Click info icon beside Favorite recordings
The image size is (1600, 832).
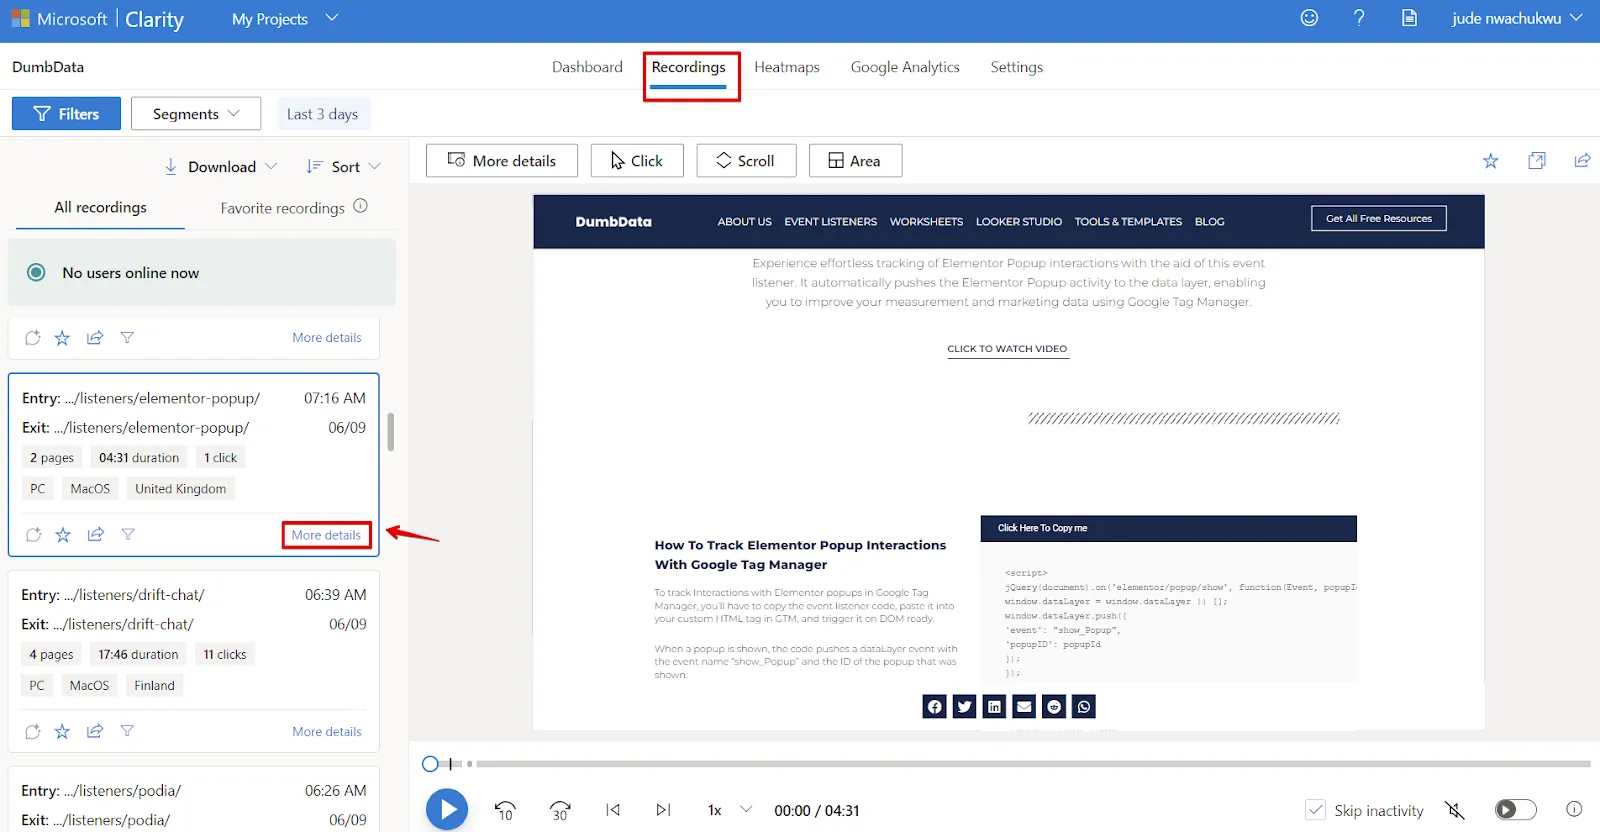(x=361, y=206)
